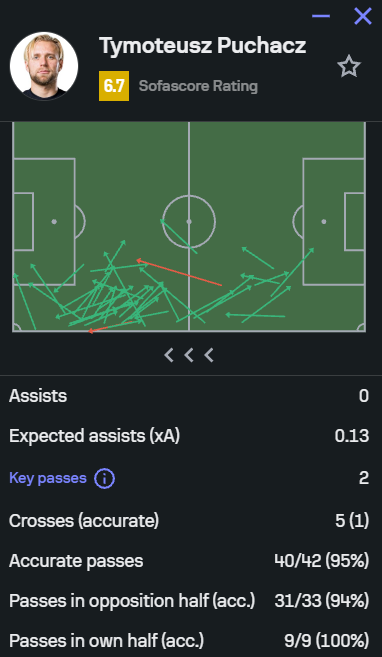Select the long red inaccurate pass arrow
The width and height of the screenshot is (382, 657).
tap(179, 273)
